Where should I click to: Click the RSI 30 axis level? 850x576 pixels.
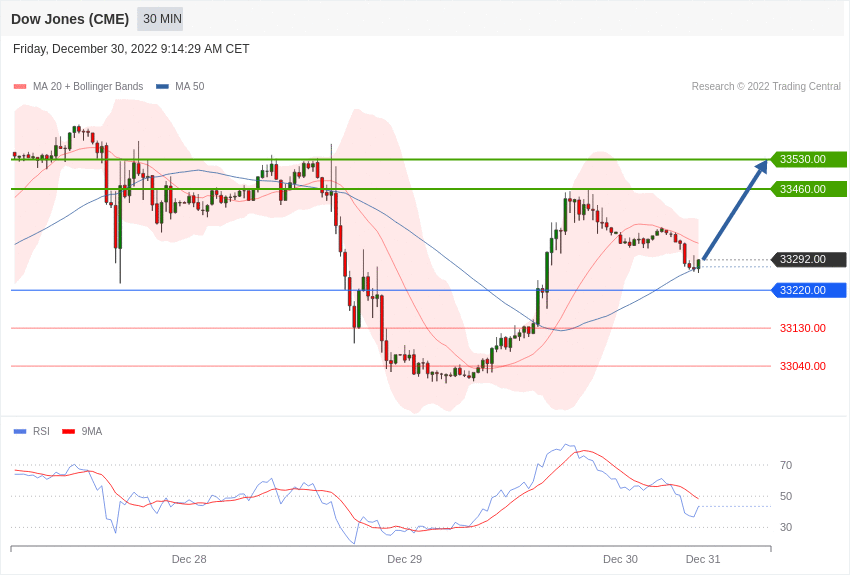click(x=786, y=527)
